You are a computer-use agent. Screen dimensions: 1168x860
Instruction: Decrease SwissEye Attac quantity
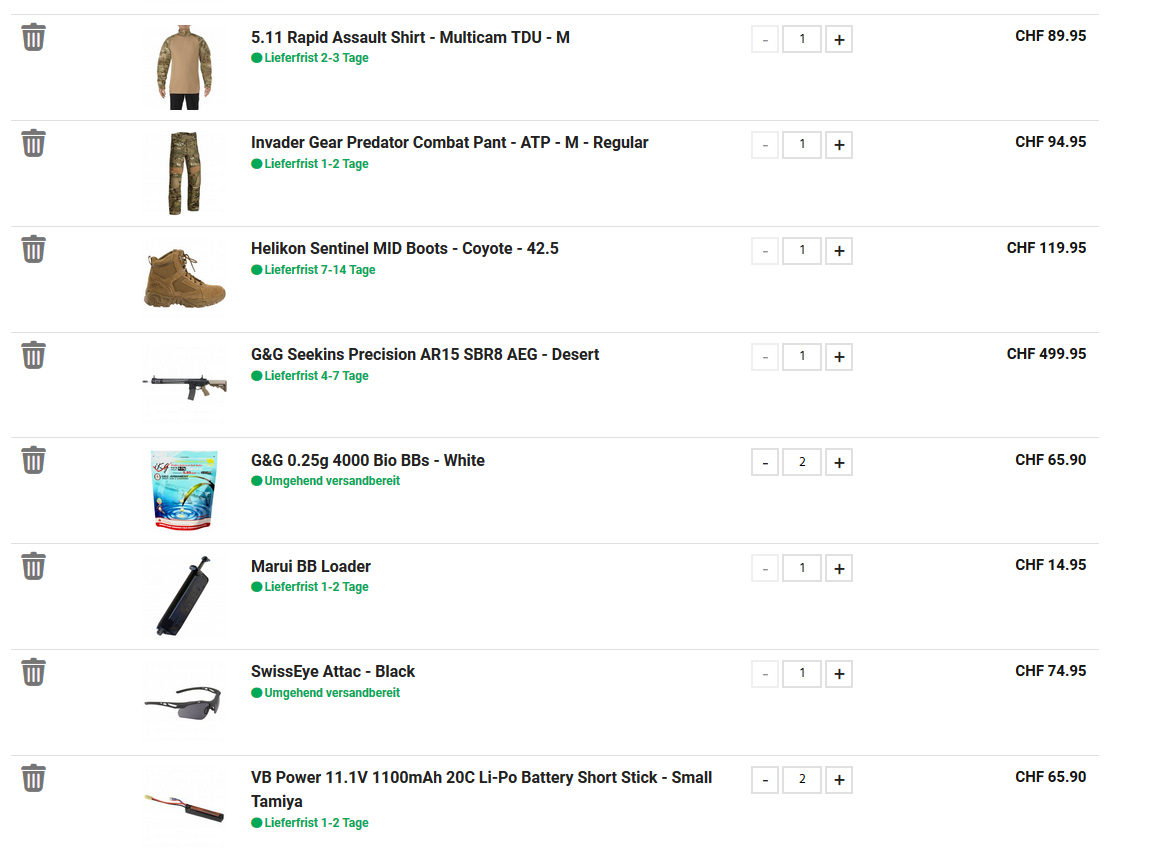click(x=765, y=674)
